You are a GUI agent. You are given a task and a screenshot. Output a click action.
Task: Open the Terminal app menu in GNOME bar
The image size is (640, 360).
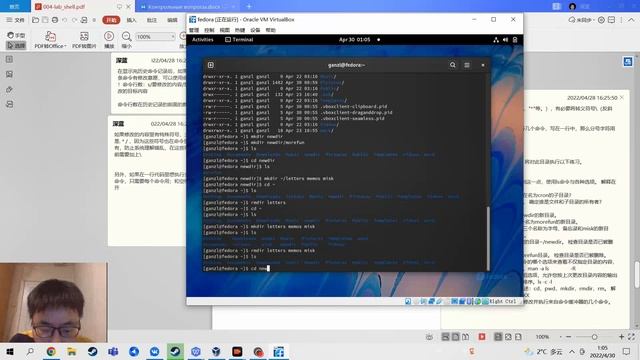(239, 40)
